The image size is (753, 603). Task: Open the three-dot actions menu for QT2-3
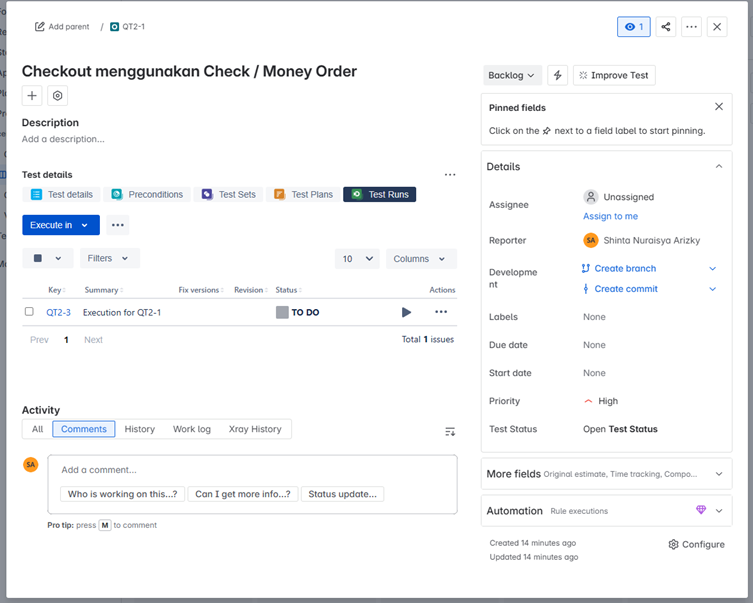[441, 312]
